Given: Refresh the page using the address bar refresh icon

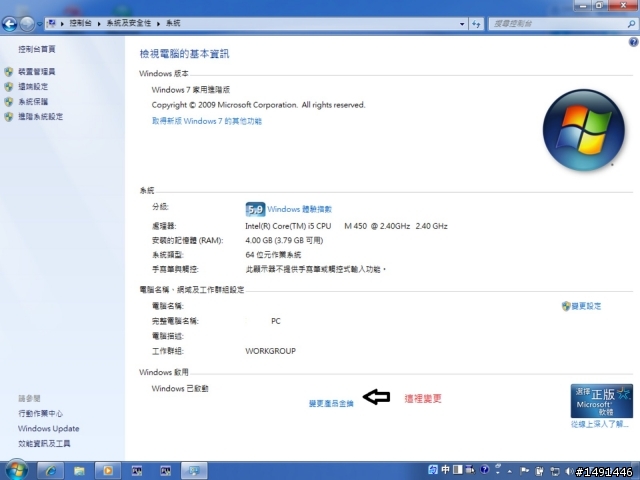Looking at the screenshot, I should 476,24.
